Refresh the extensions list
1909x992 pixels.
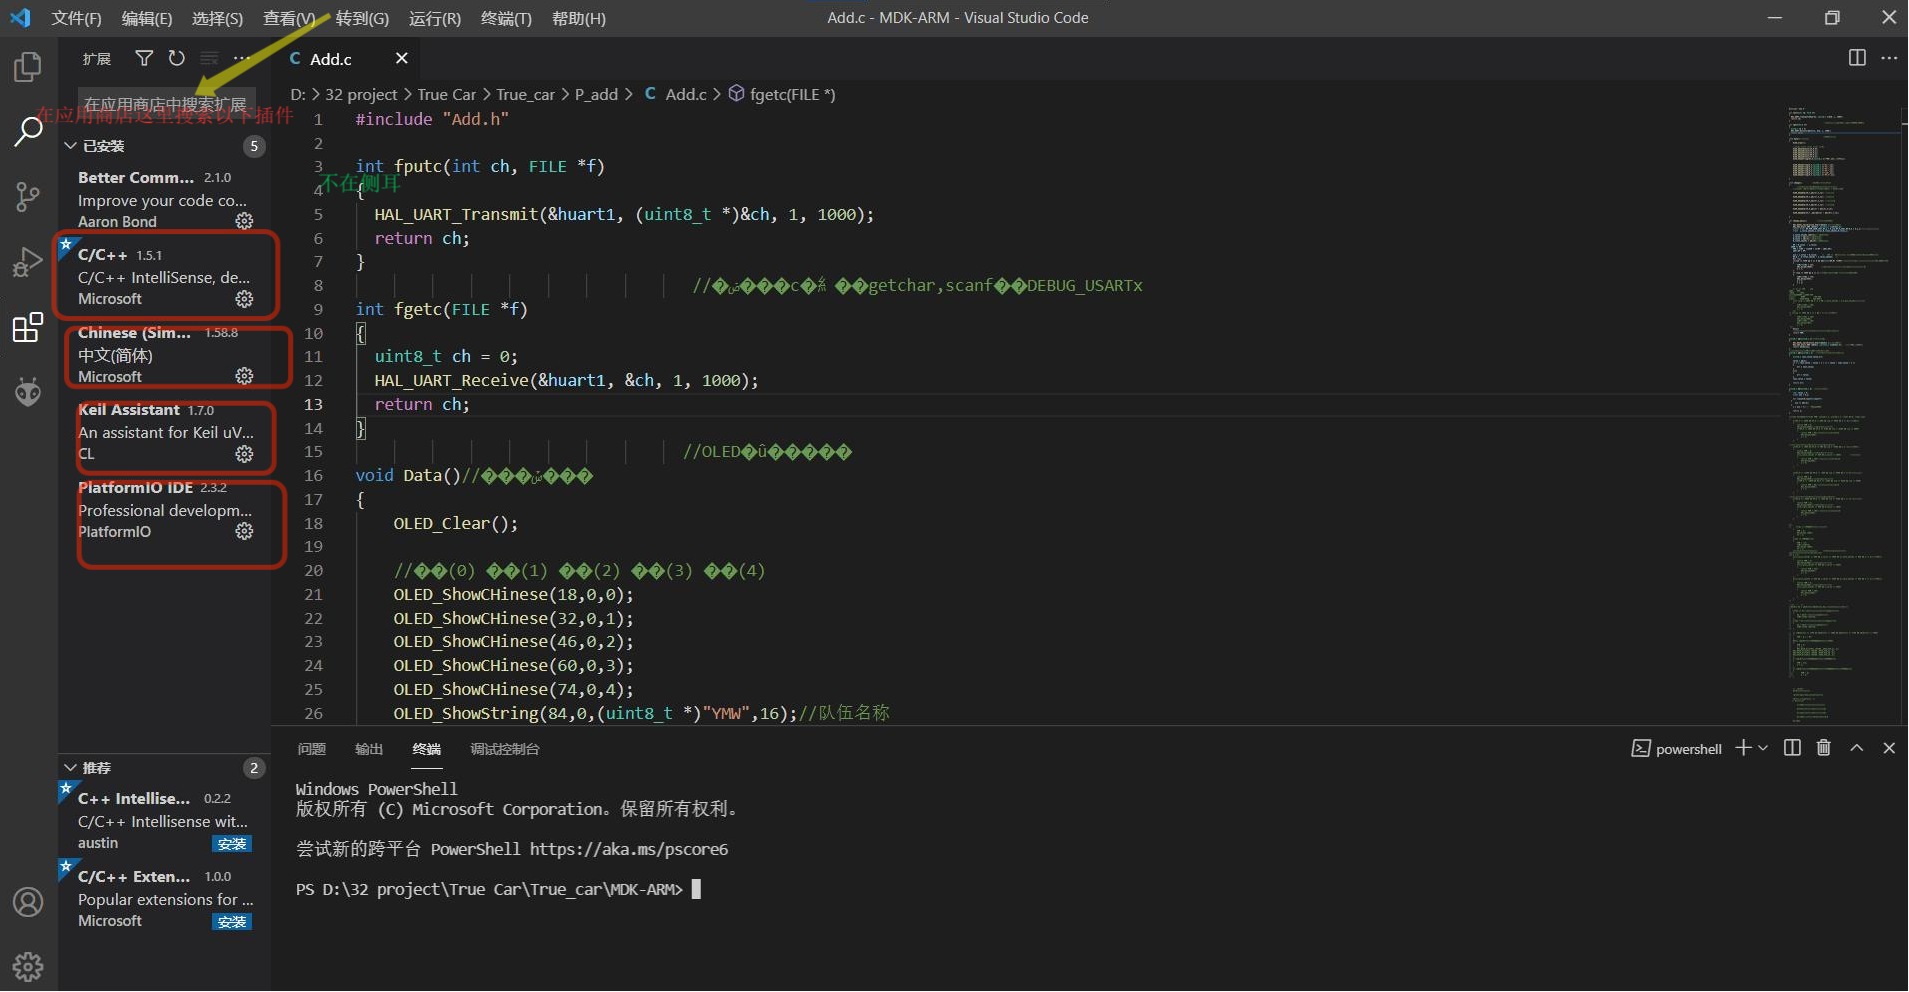[177, 59]
